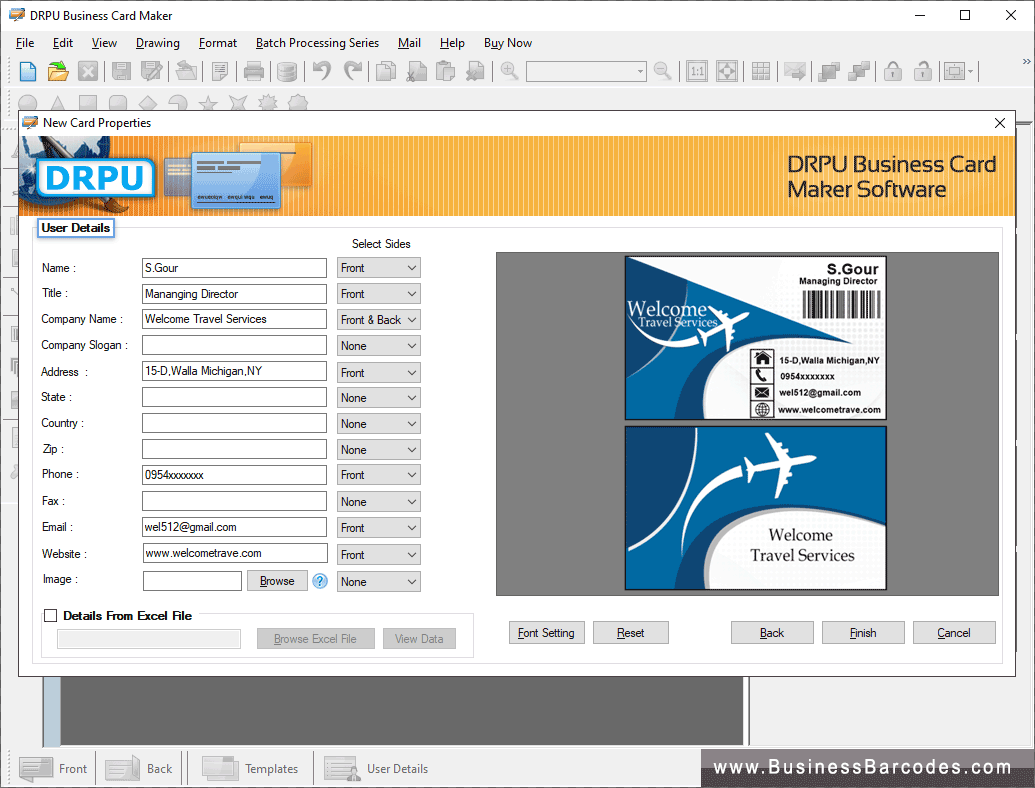This screenshot has height=788, width=1035.
Task: Redo the last undone action
Action: (x=351, y=71)
